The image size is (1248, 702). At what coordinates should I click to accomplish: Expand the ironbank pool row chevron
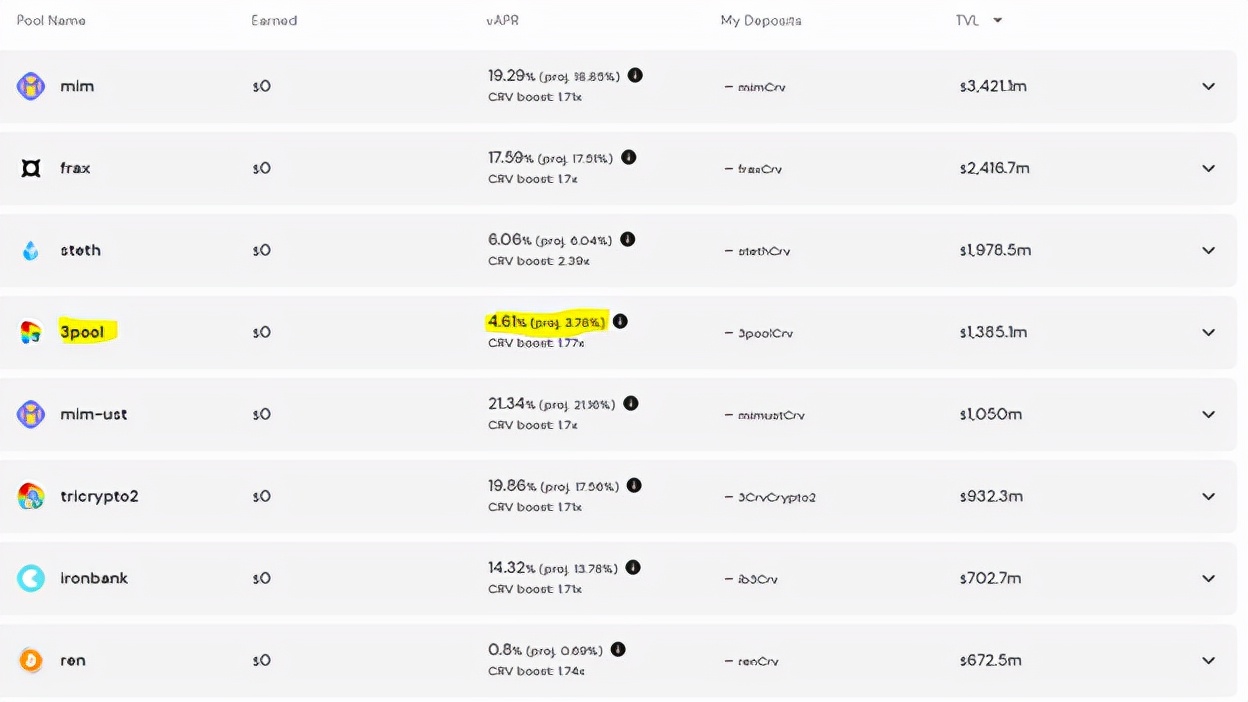click(x=1208, y=578)
